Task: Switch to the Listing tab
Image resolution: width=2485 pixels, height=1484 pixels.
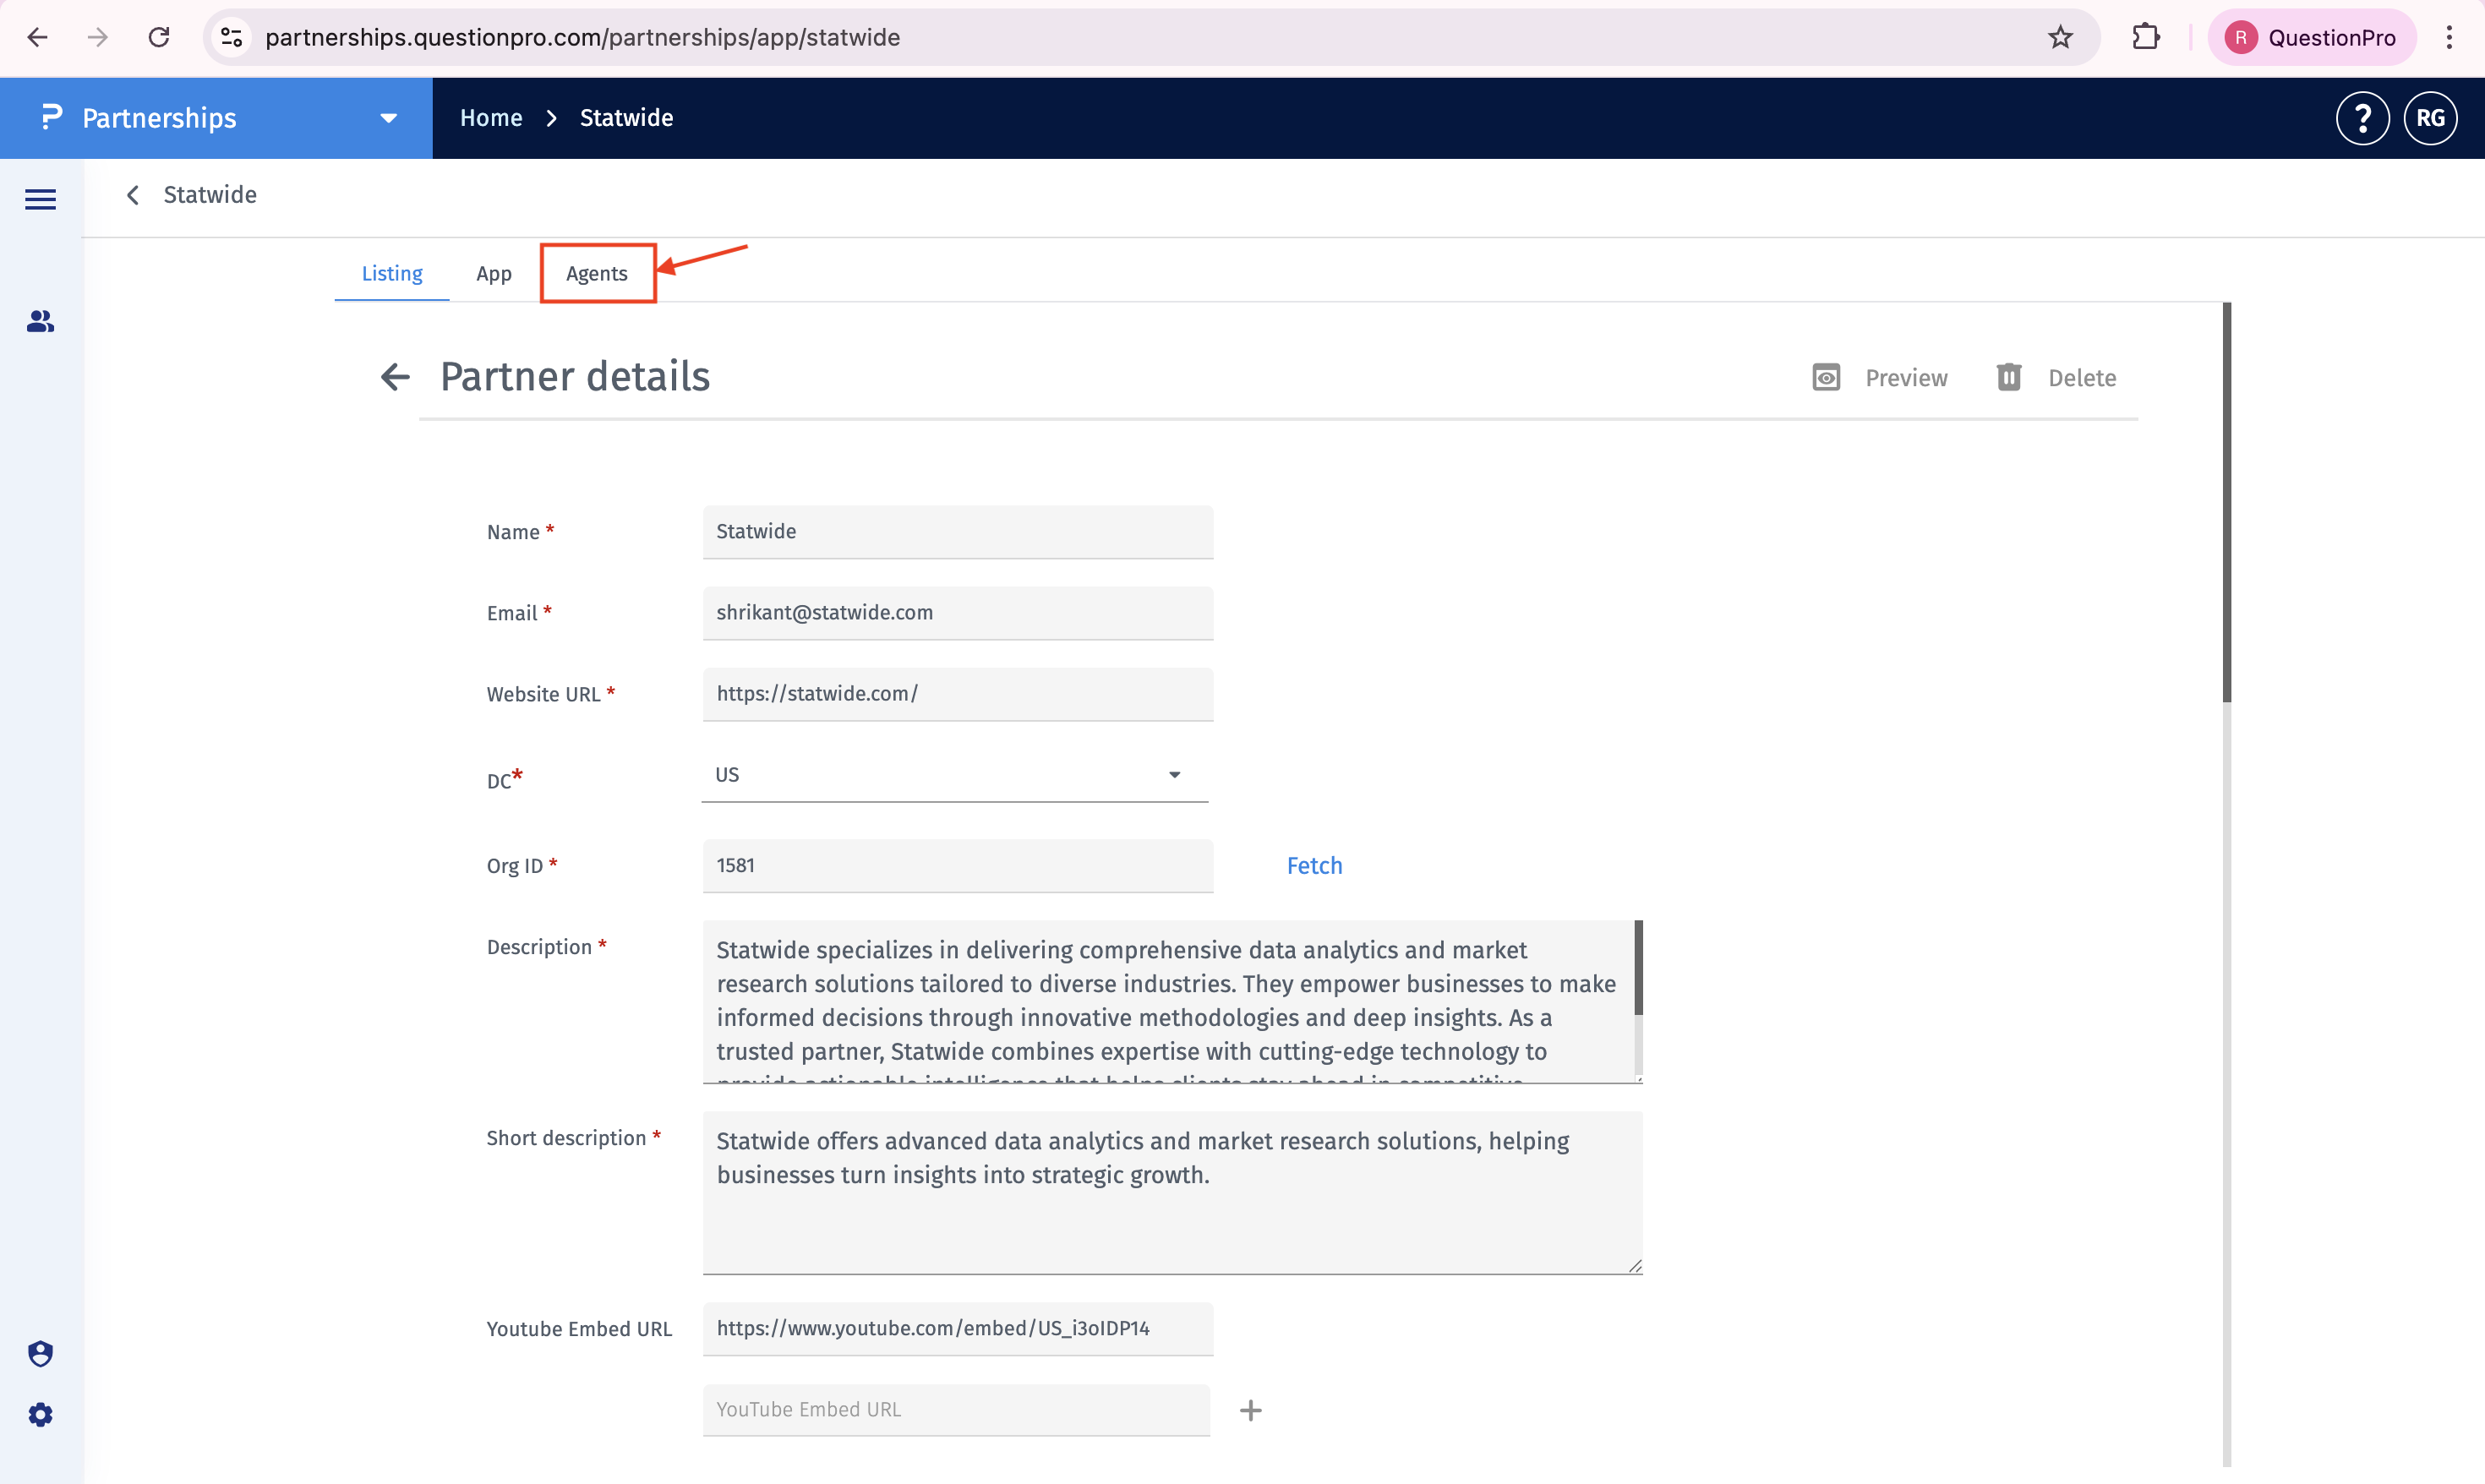Action: click(392, 273)
